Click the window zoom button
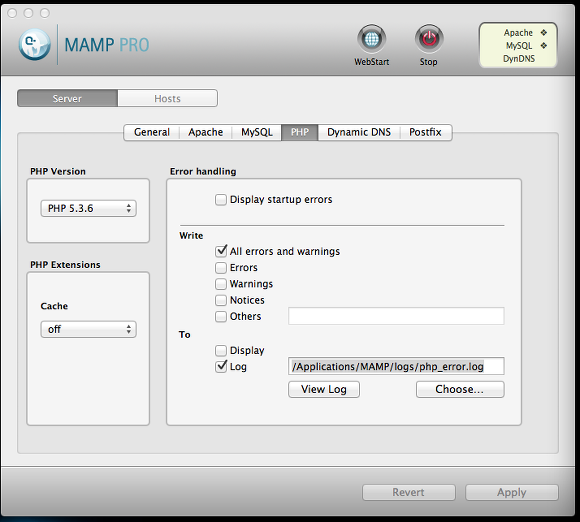 [45, 13]
